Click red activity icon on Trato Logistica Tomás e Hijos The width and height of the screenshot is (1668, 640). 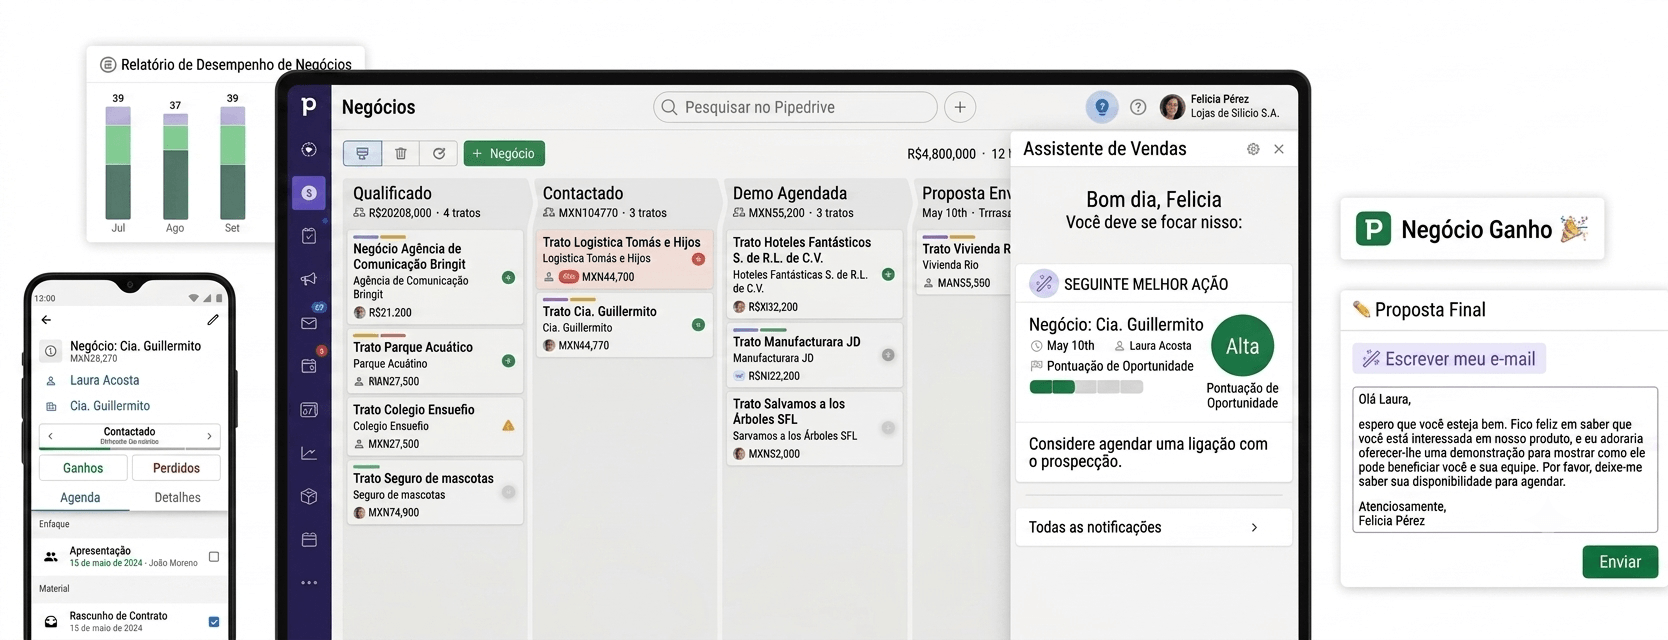(698, 259)
